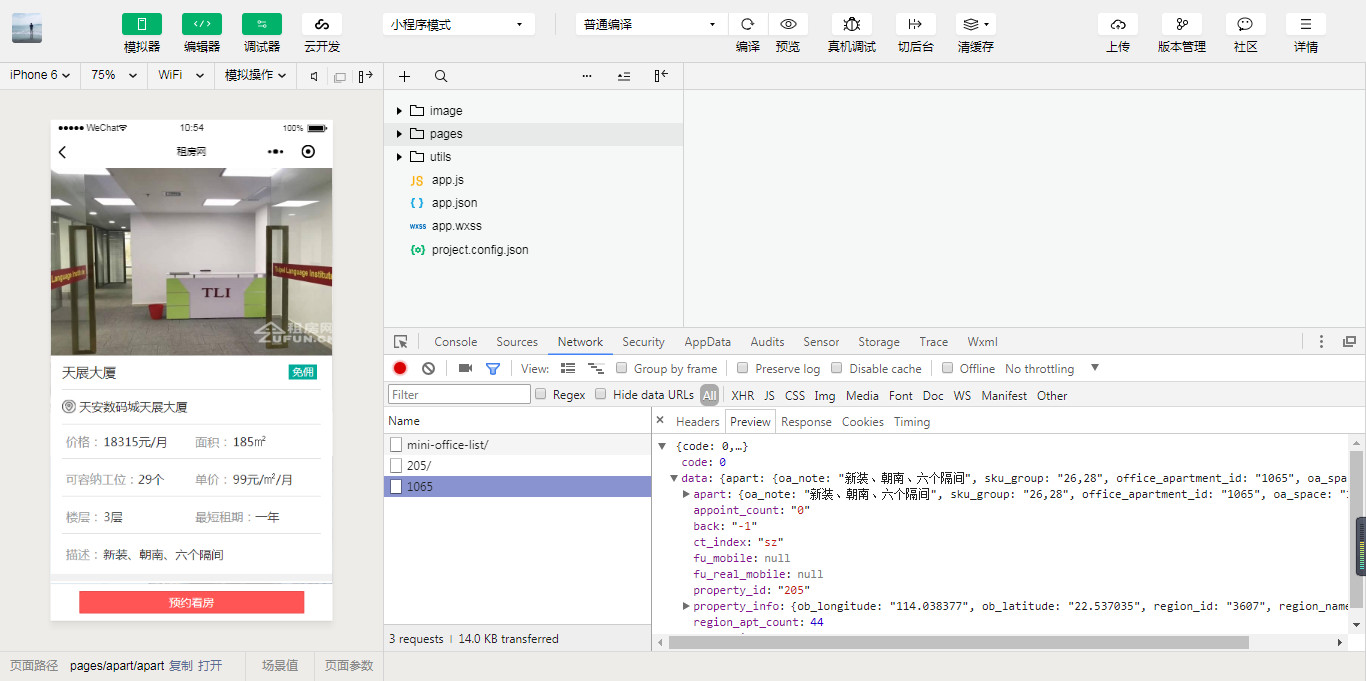Click the red record network log button
1366x681 pixels.
[x=400, y=369]
